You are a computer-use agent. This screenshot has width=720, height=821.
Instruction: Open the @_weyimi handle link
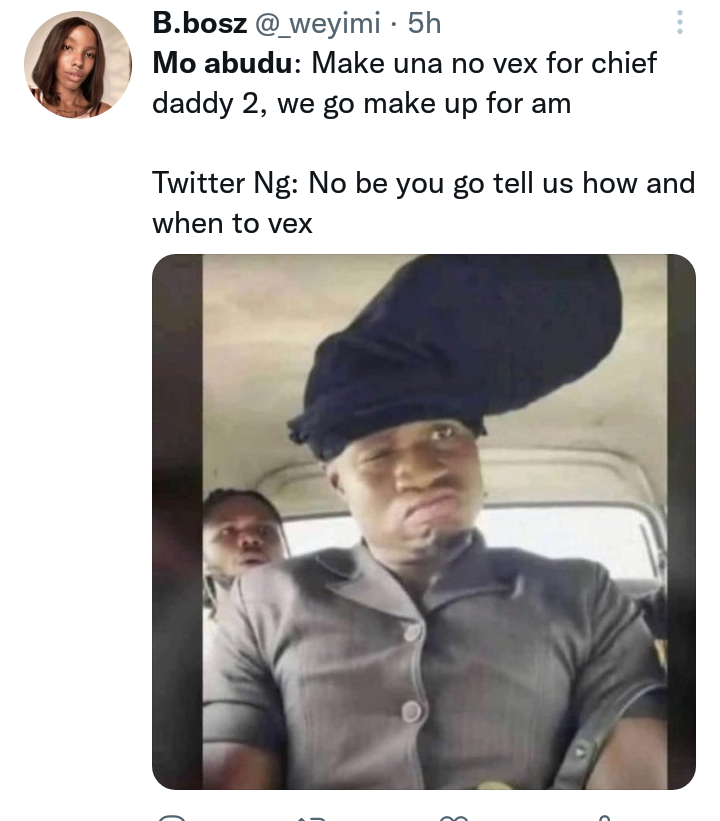point(317,24)
